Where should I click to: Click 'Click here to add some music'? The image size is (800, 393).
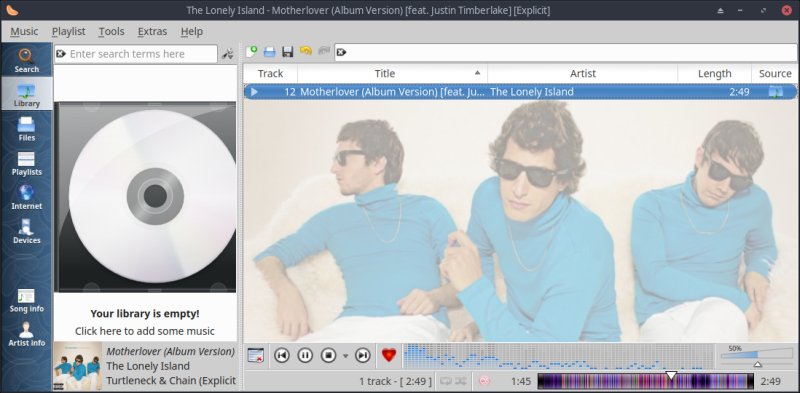145,331
